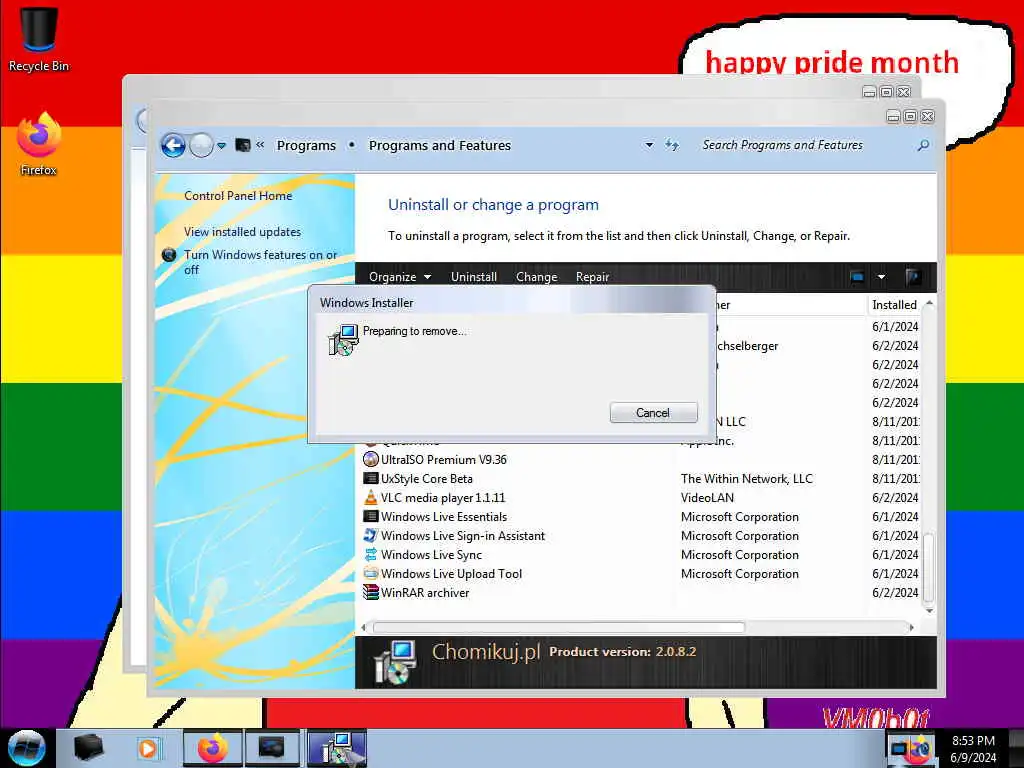Select UltraISO Premium V9.36 entry
The width and height of the screenshot is (1024, 768).
pyautogui.click(x=443, y=460)
